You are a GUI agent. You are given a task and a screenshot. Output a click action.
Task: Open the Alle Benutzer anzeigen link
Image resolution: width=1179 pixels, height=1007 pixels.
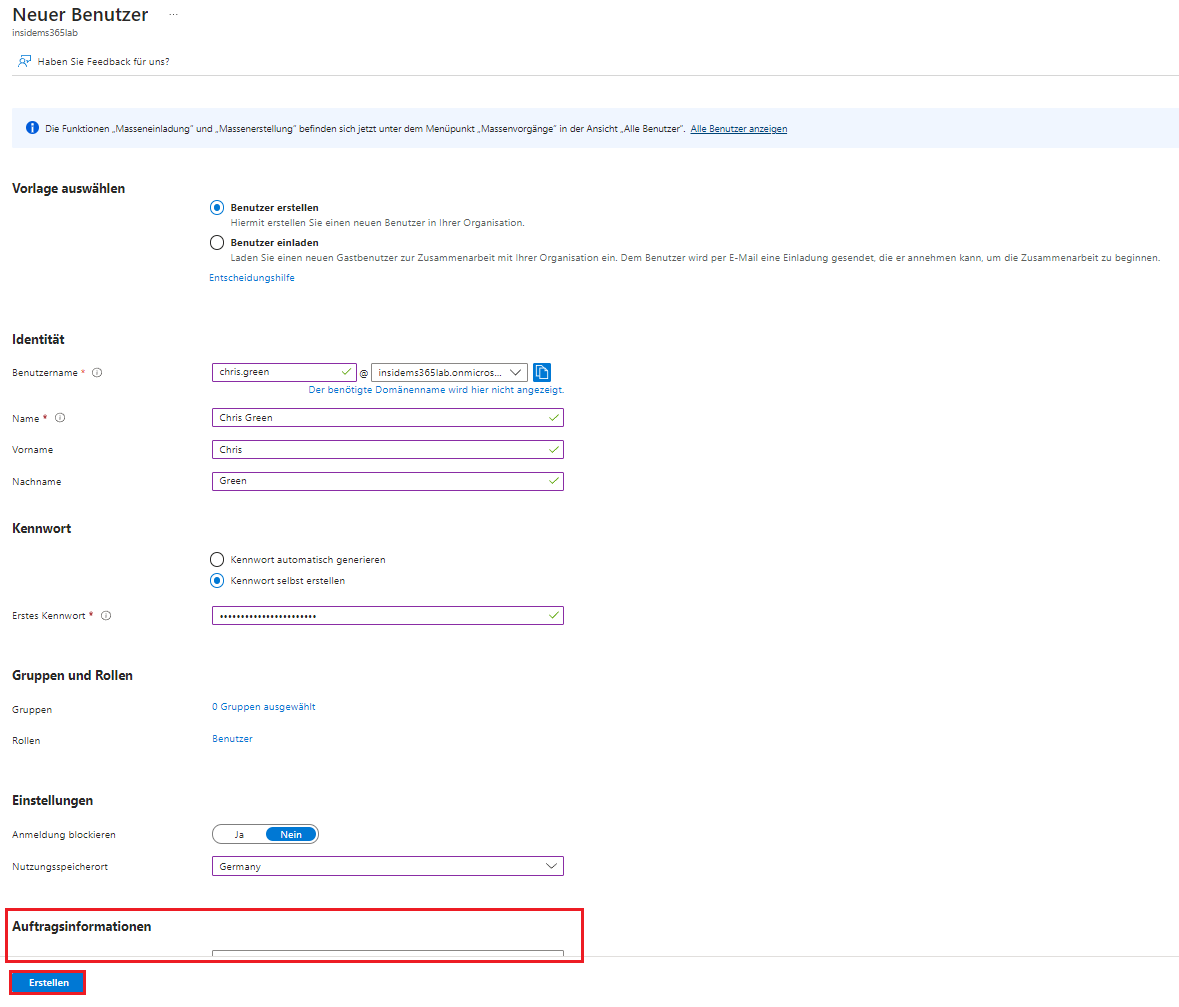click(x=738, y=129)
